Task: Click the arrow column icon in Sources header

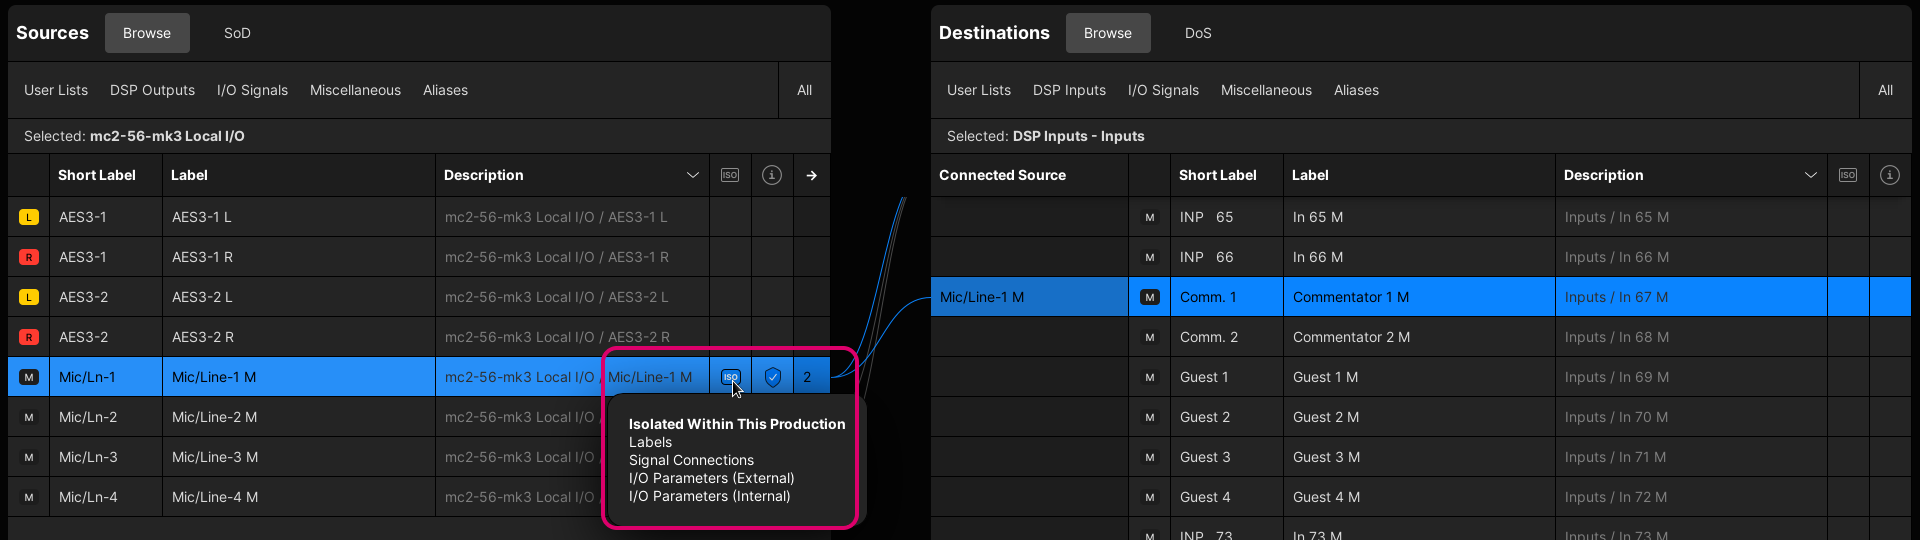Action: pos(811,175)
